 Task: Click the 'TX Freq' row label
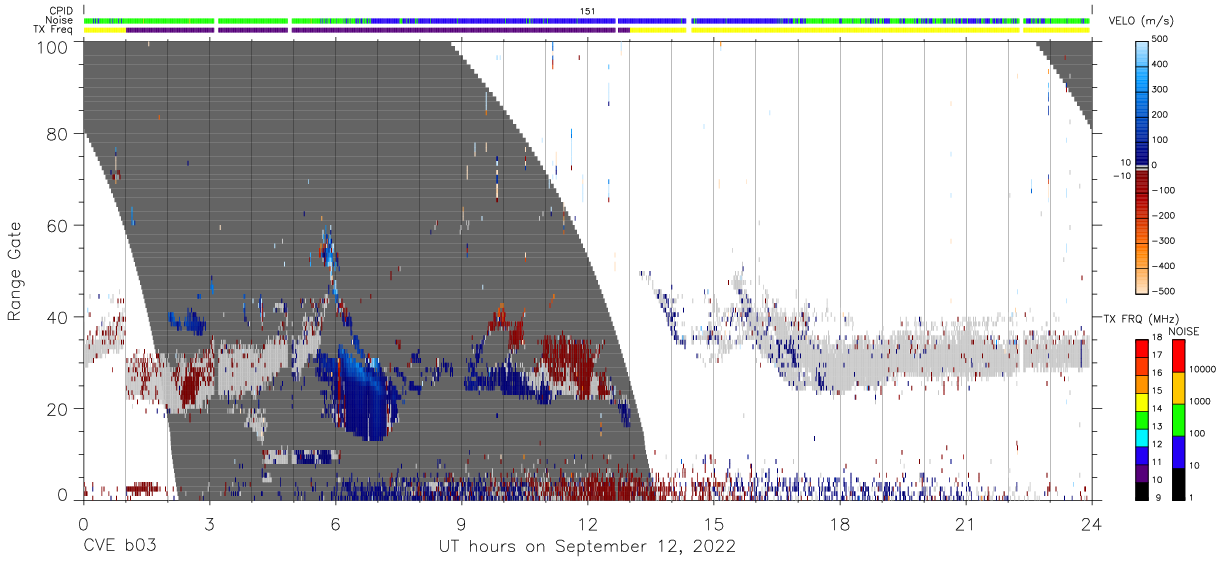click(55, 29)
